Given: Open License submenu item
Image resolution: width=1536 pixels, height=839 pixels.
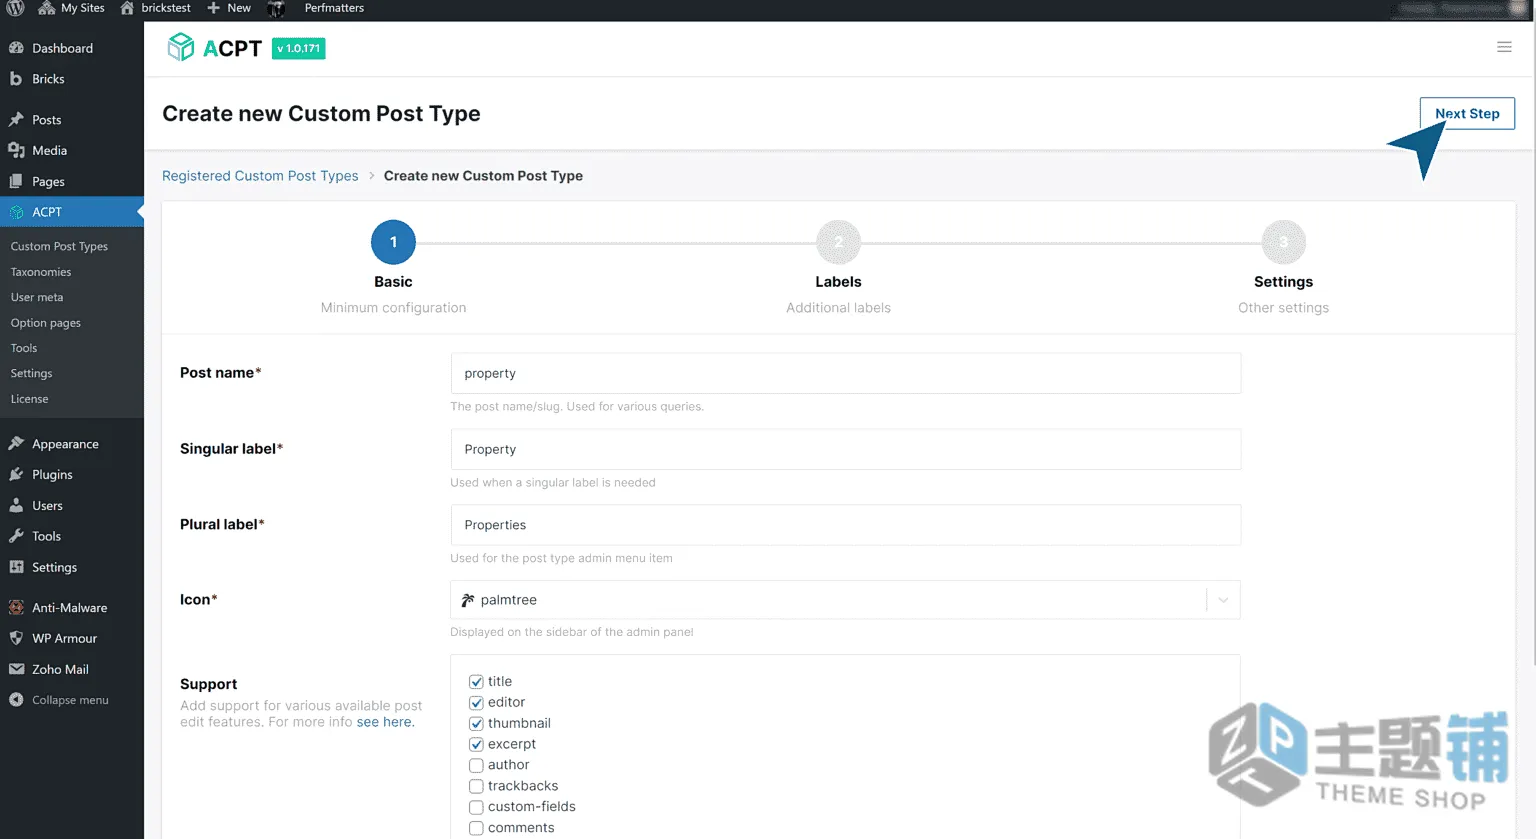Looking at the screenshot, I should [29, 399].
